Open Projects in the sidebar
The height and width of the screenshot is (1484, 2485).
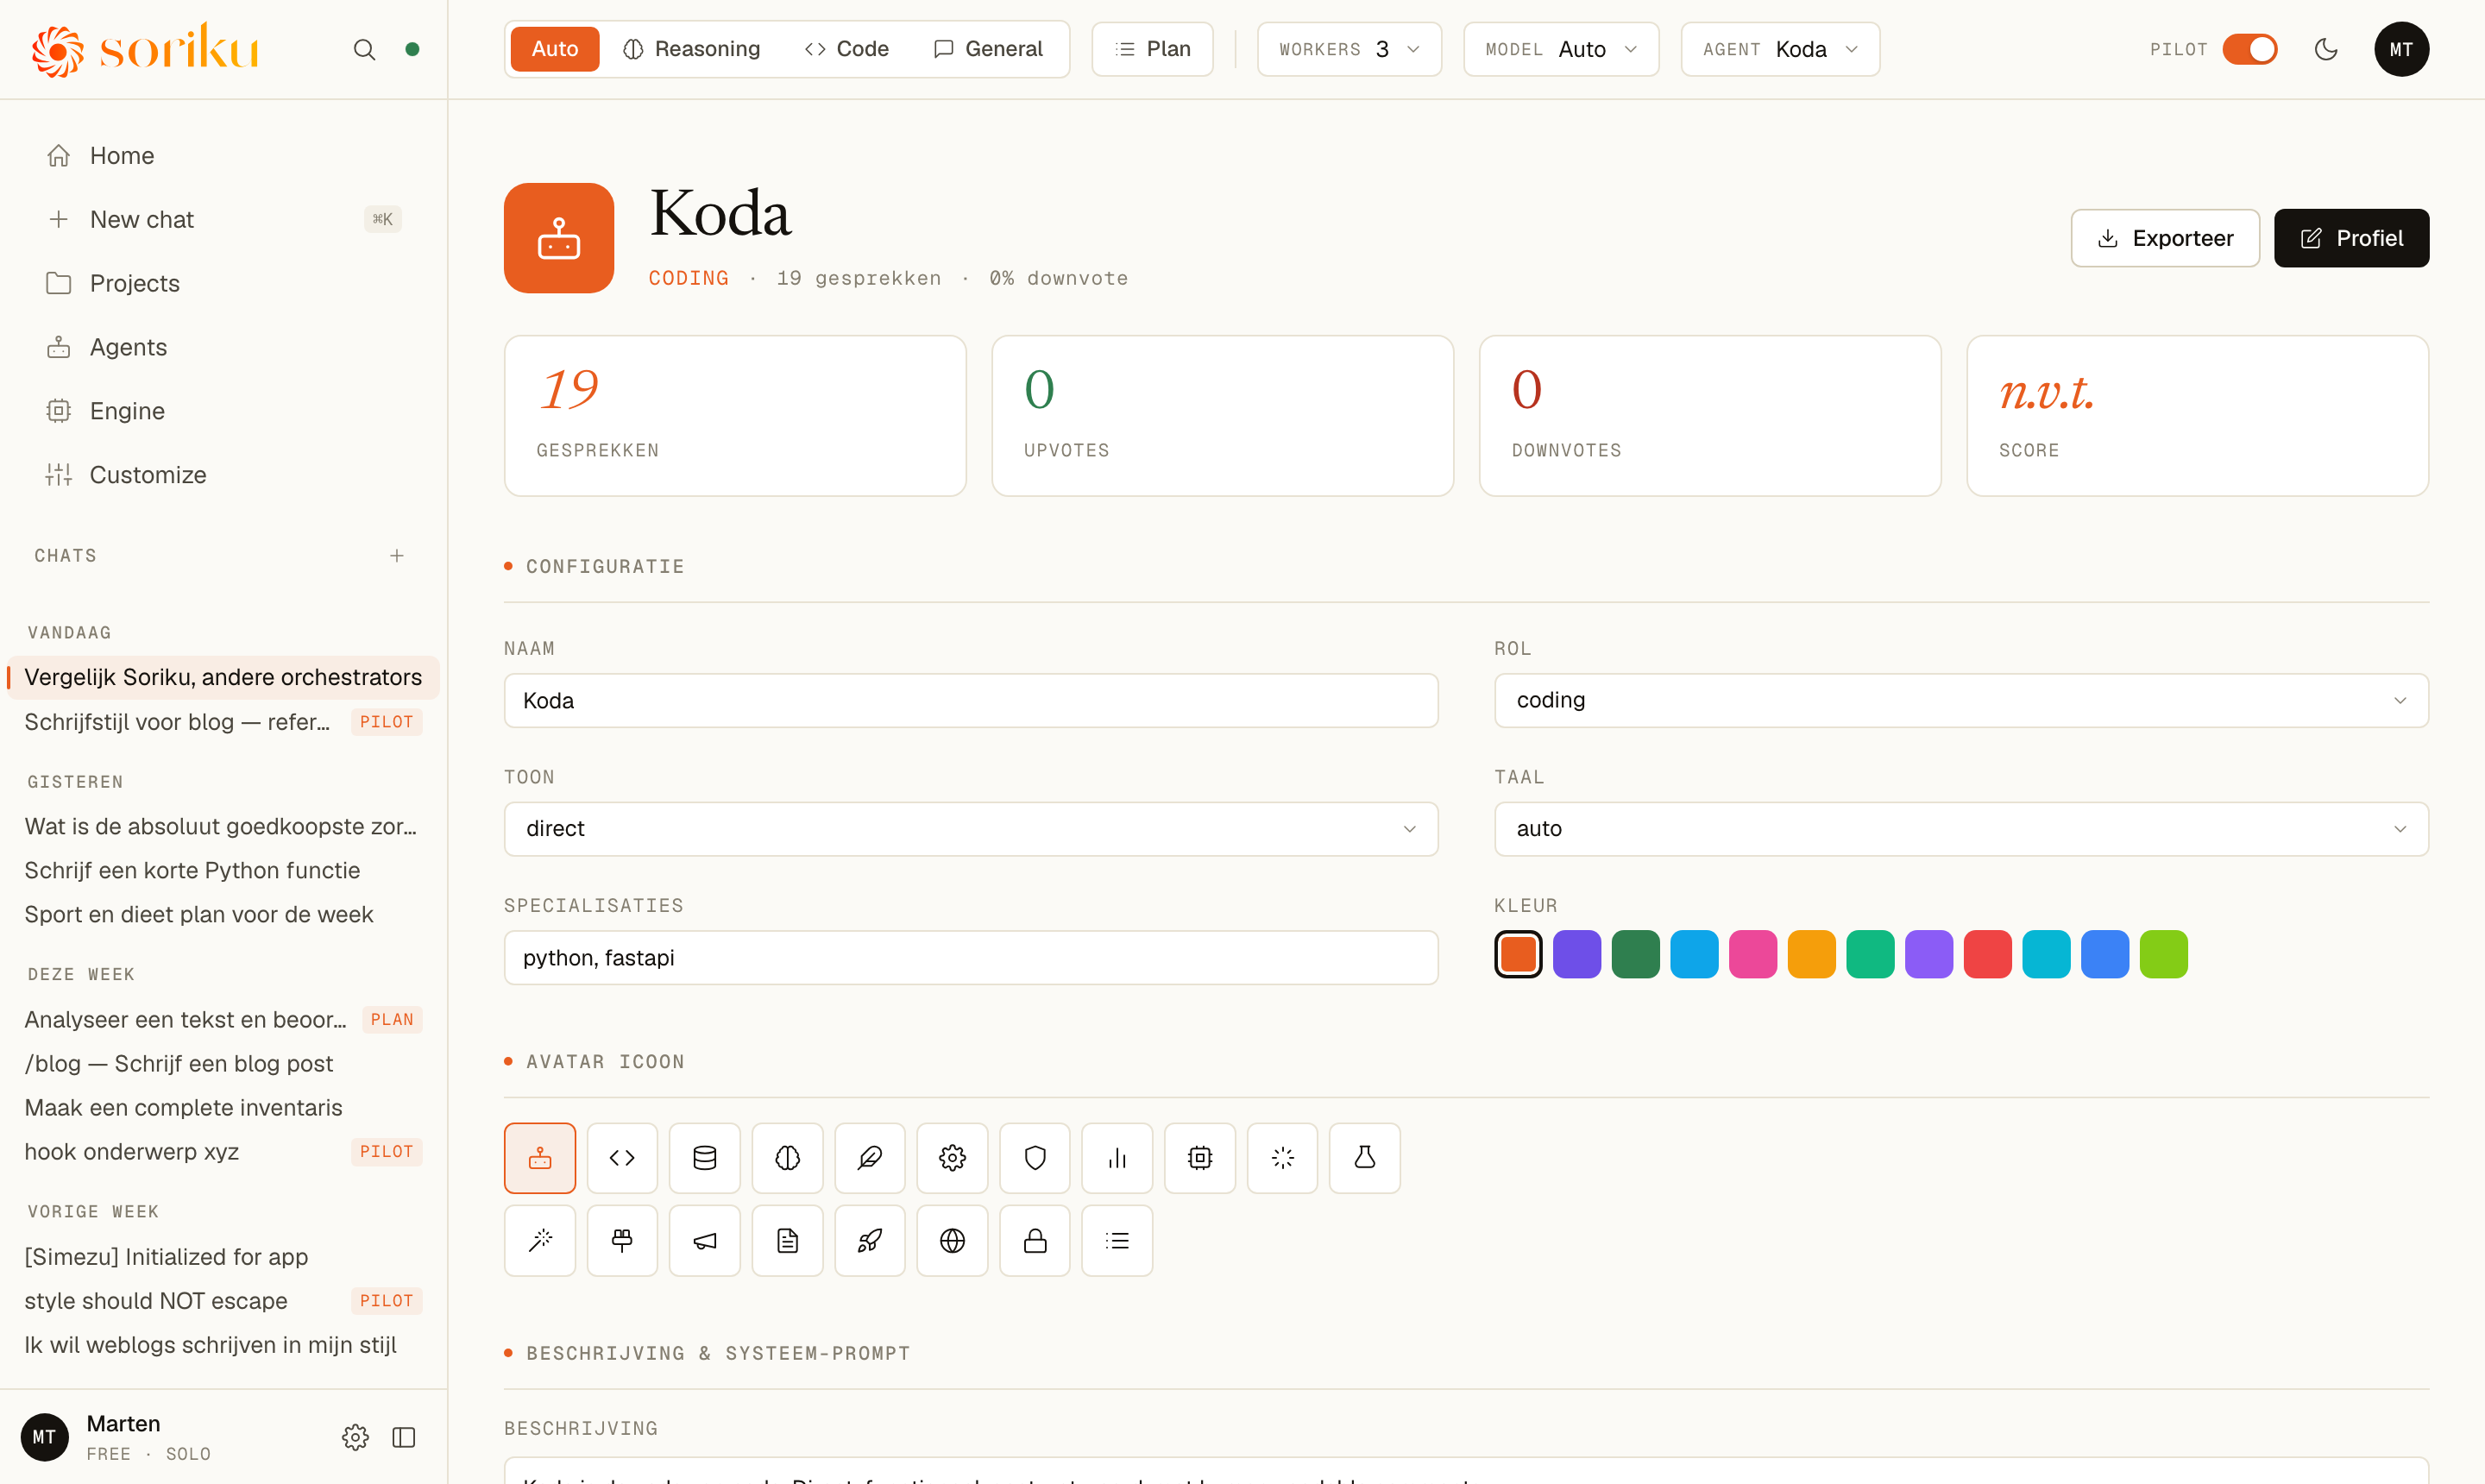pos(224,283)
